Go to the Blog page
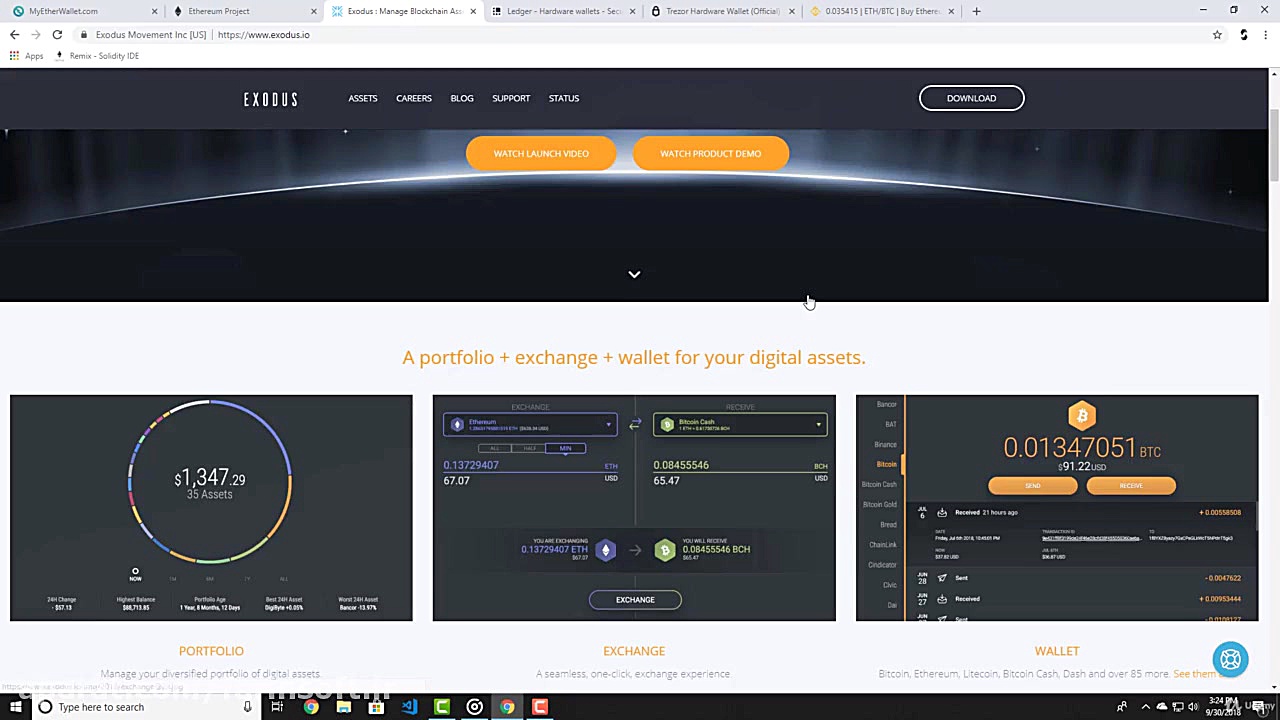 click(x=462, y=98)
